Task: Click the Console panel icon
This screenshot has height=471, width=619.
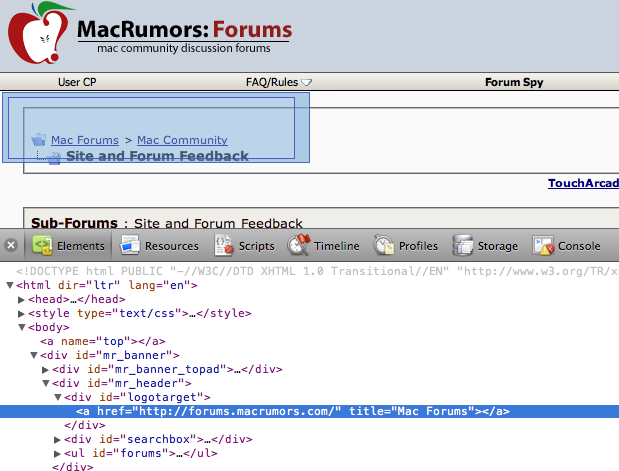Action: tap(543, 246)
